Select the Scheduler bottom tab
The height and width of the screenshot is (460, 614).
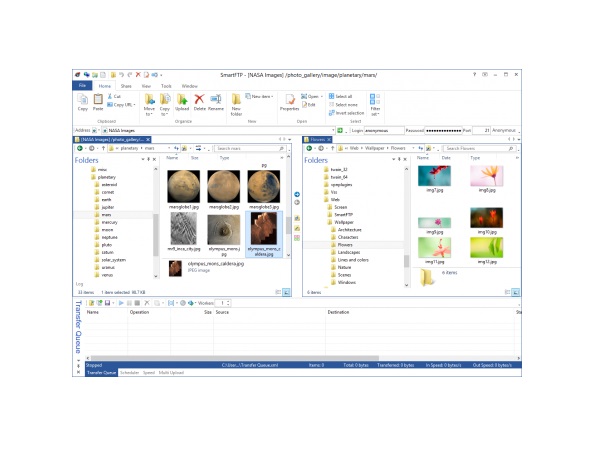tap(129, 373)
